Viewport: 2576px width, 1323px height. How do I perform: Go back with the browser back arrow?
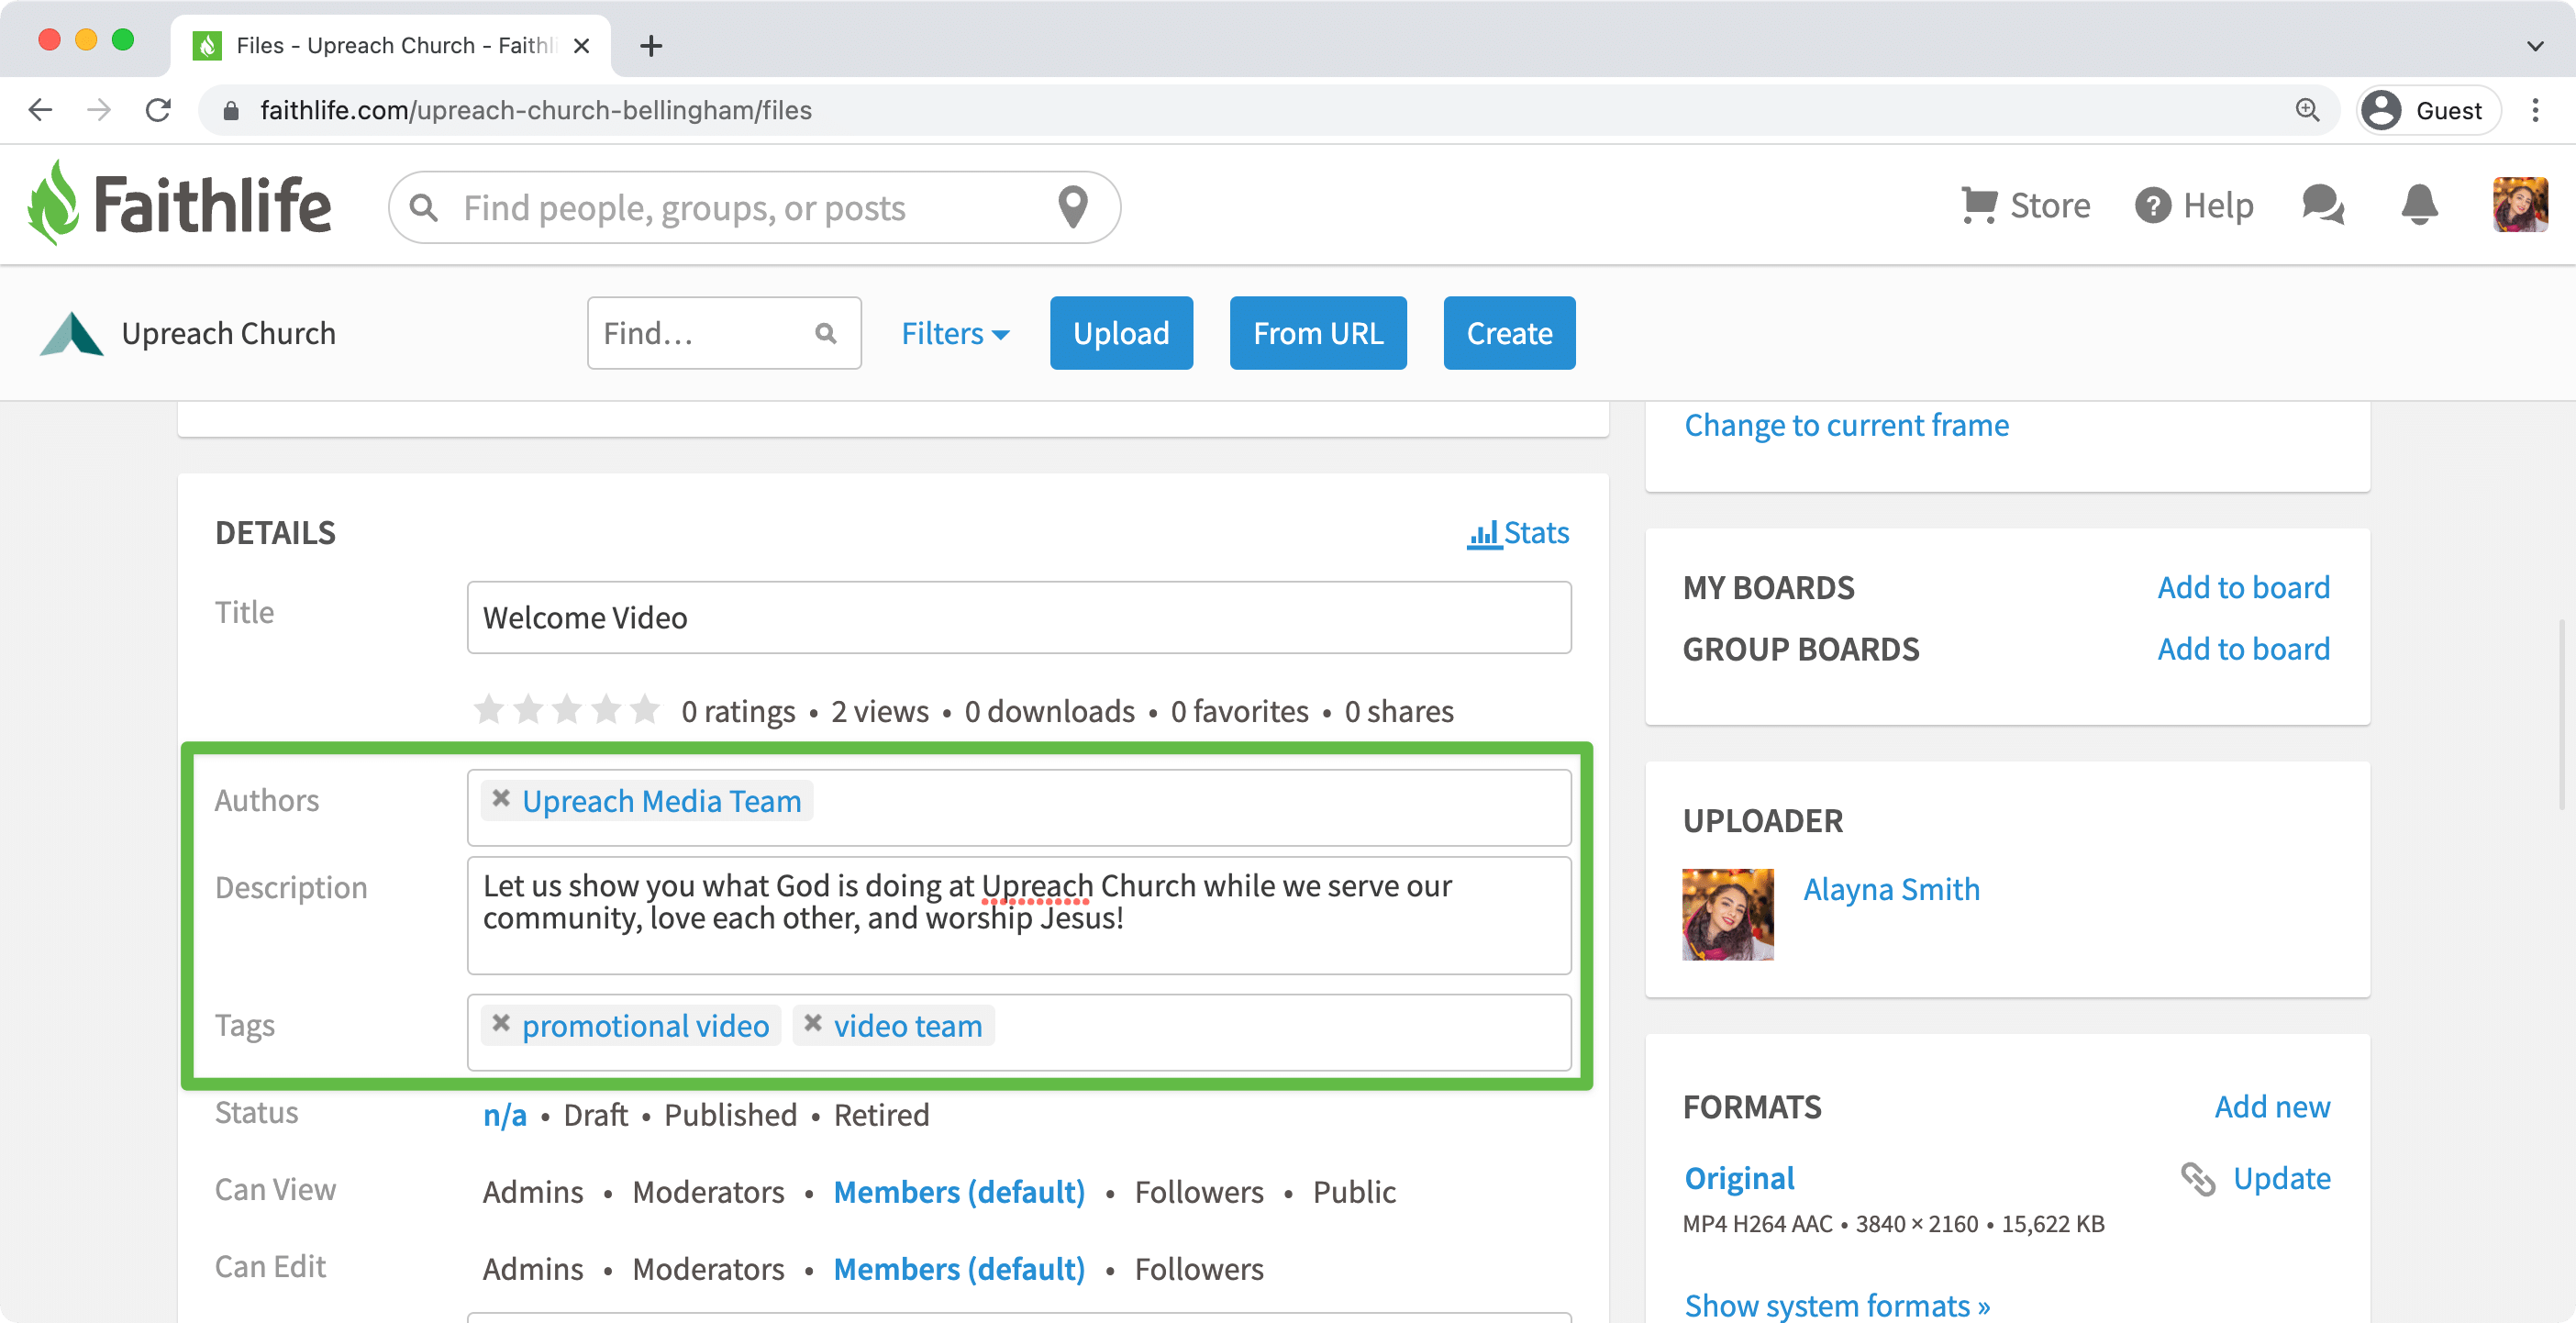[x=40, y=110]
